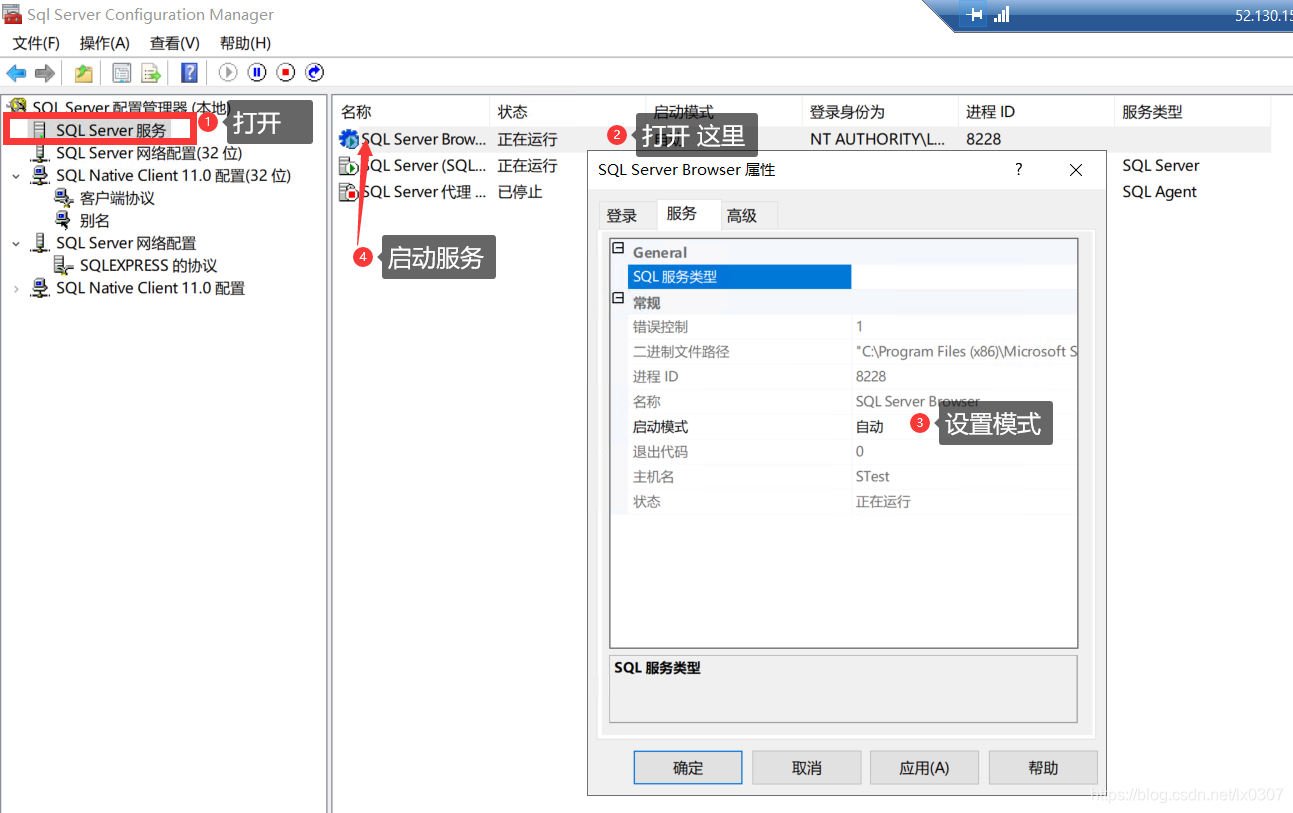Click the SQL Server 代理 service icon
This screenshot has height=813, width=1293.
click(349, 192)
